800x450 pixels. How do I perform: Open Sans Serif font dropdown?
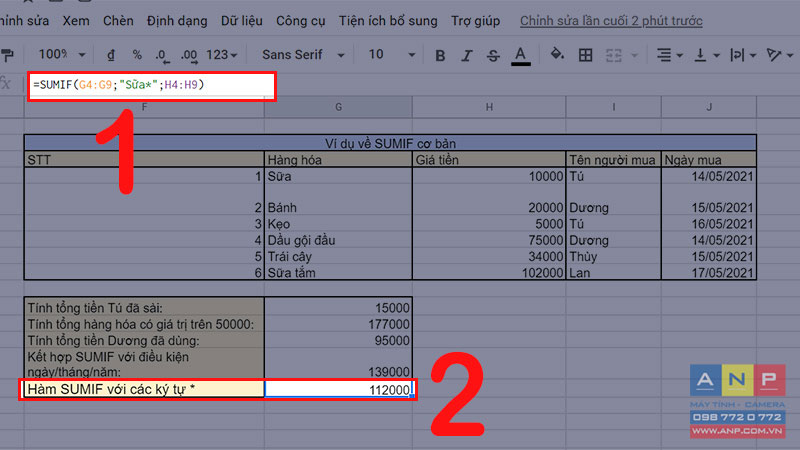tap(303, 55)
